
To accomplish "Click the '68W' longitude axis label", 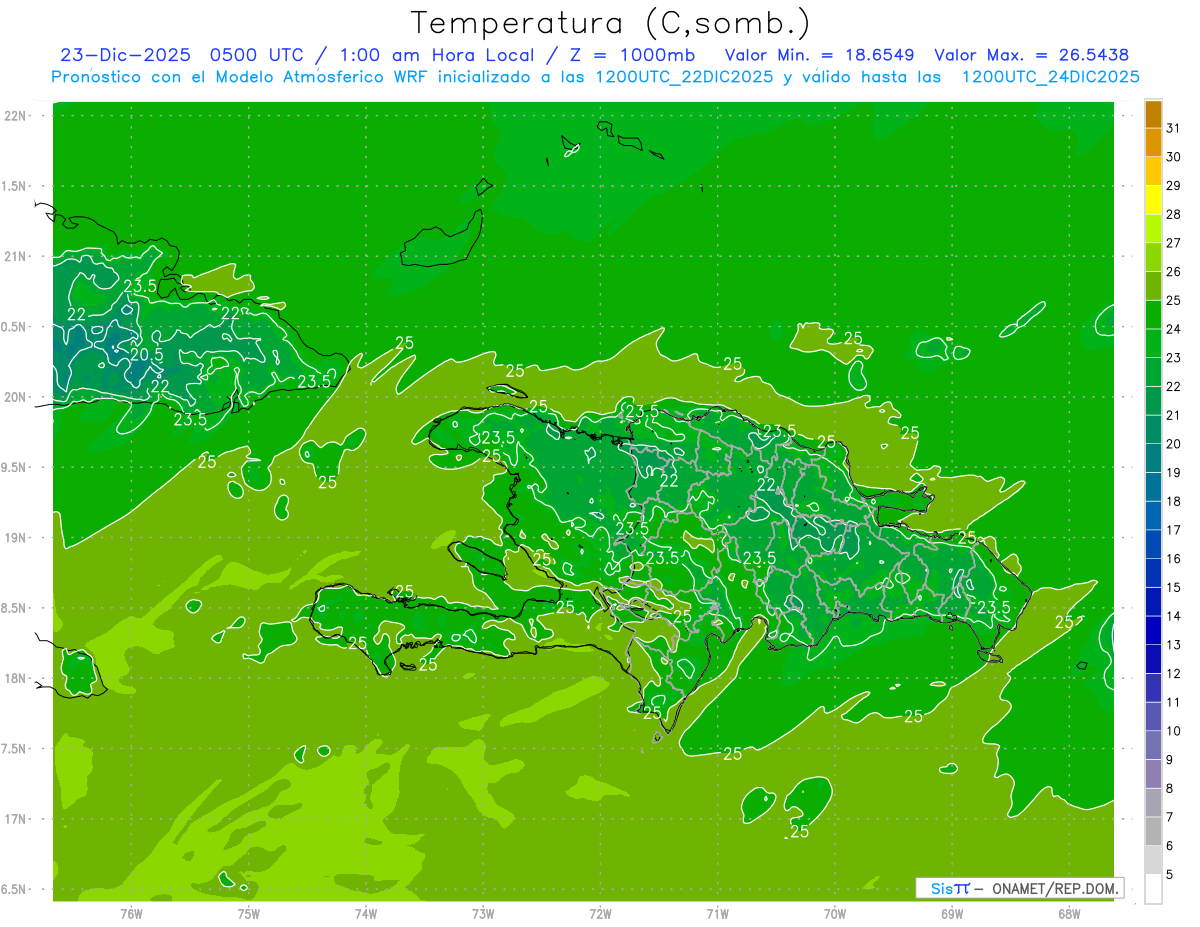I will 1069,913.
